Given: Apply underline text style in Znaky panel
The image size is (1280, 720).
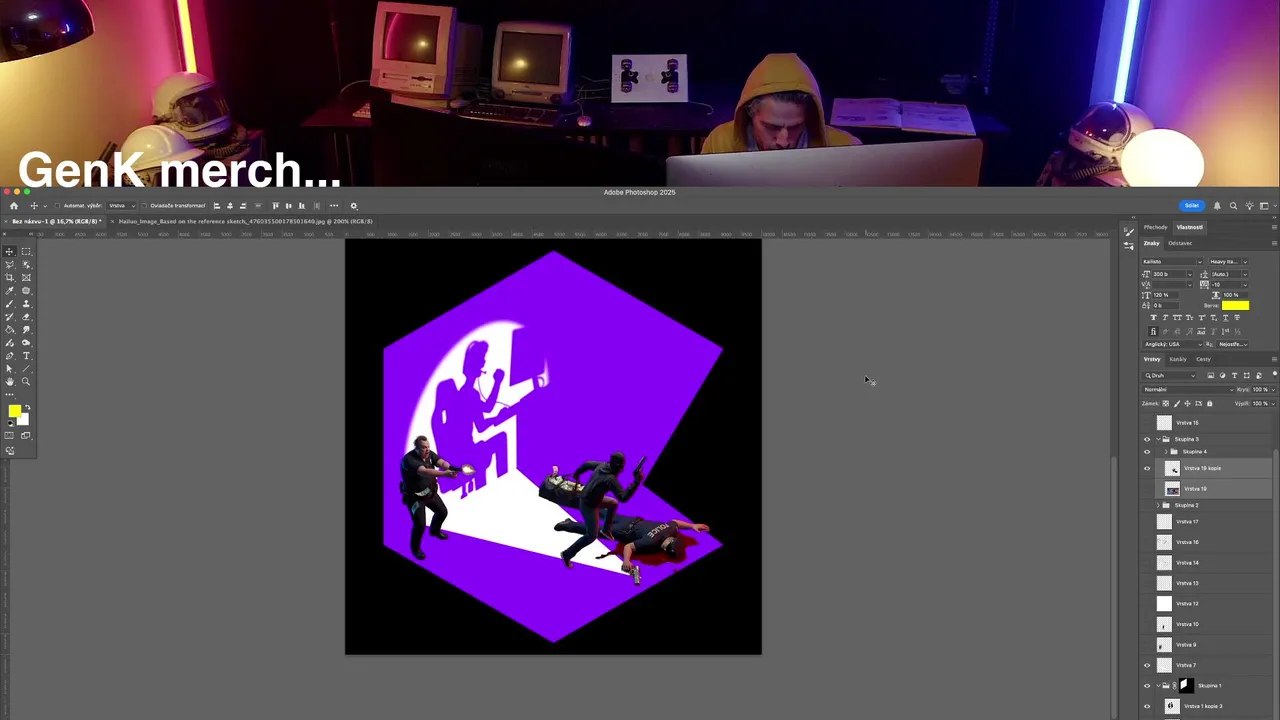Looking at the screenshot, I should pyautogui.click(x=1225, y=317).
